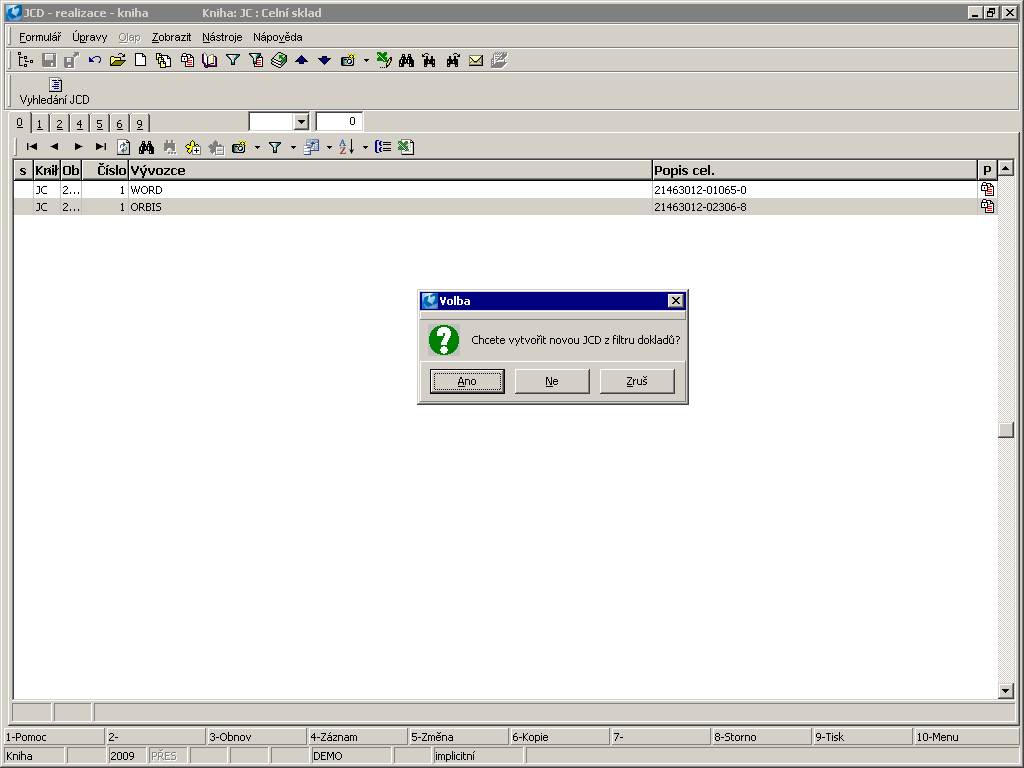The width and height of the screenshot is (1024, 768).
Task: Close the Volba dialog
Action: click(x=675, y=300)
